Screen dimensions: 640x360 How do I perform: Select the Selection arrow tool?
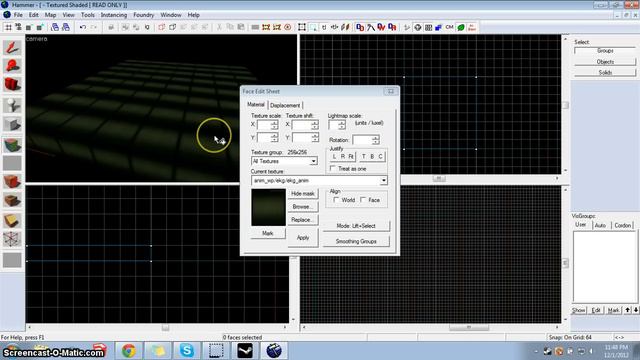click(x=12, y=47)
